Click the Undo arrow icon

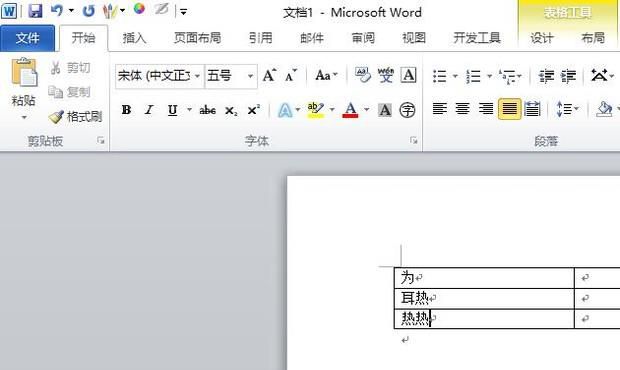[57, 11]
